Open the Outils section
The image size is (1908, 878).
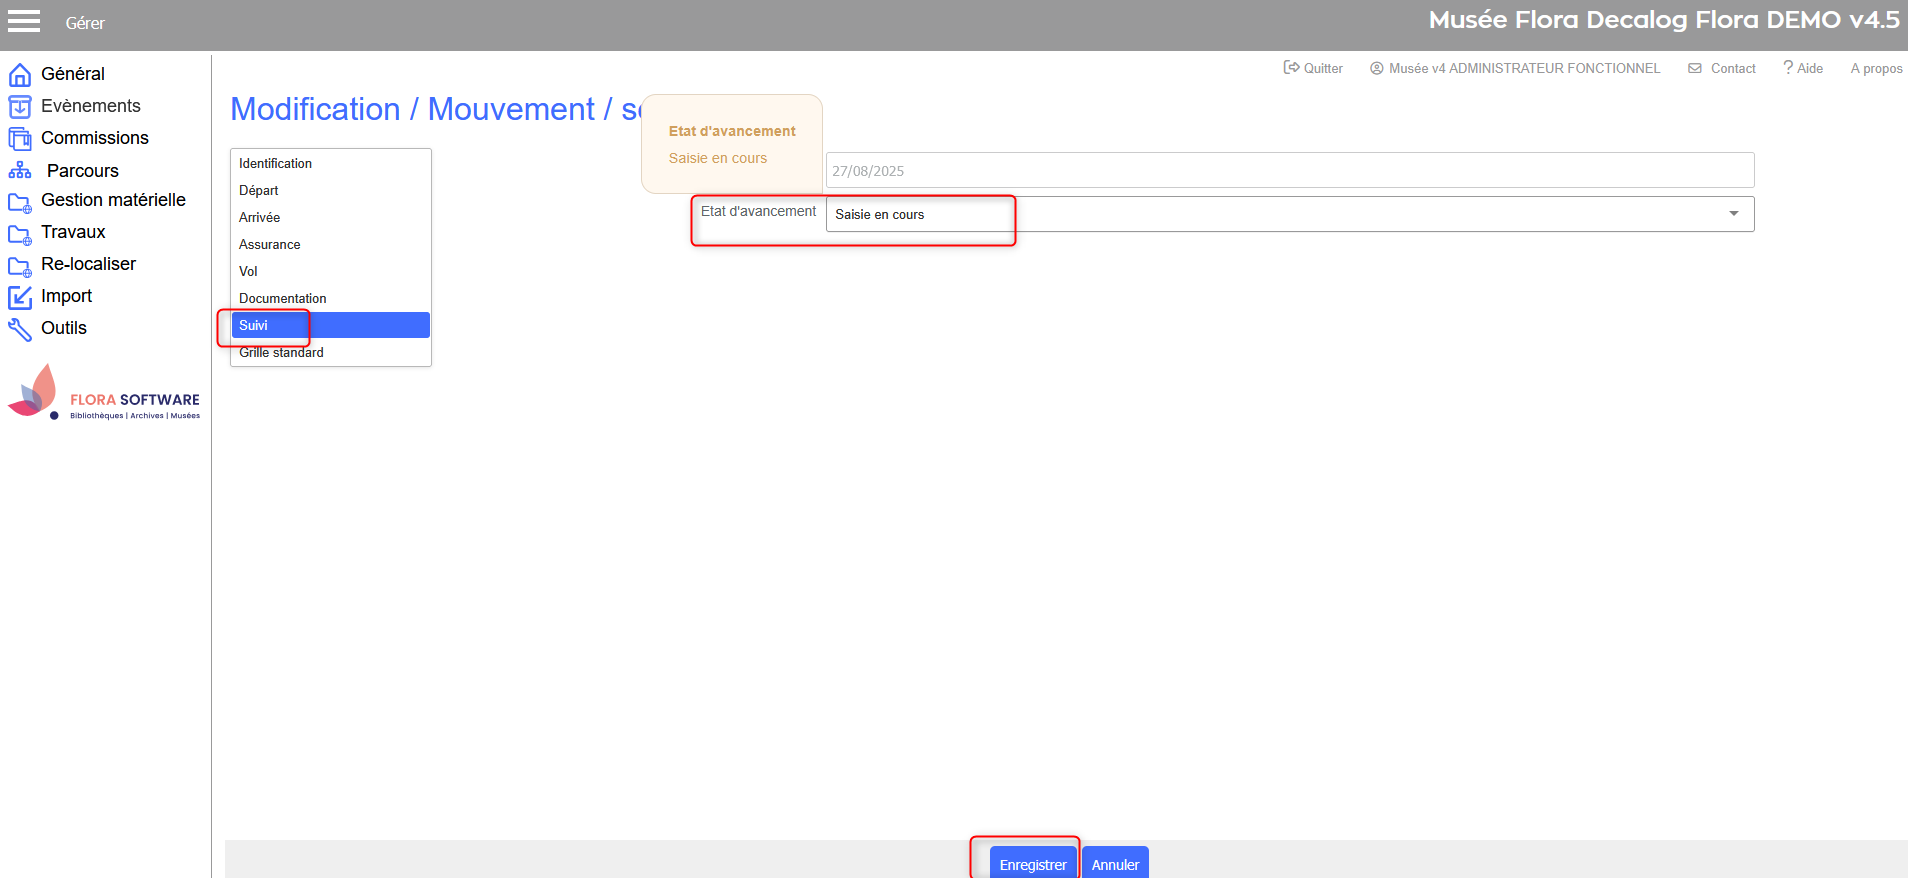pos(64,328)
